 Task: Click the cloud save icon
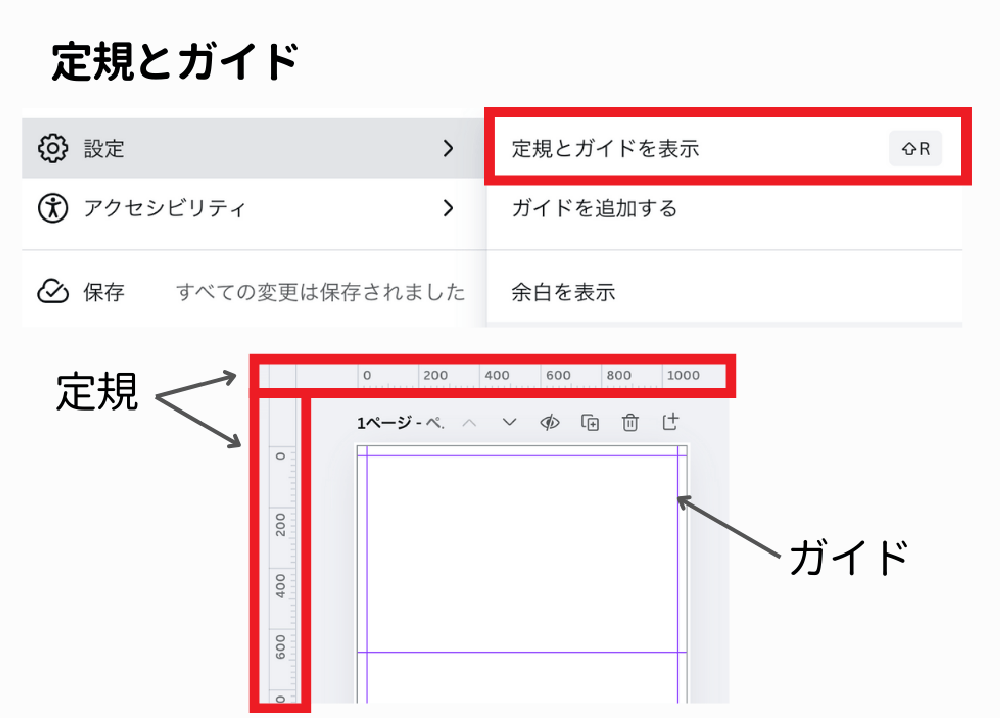click(52, 292)
